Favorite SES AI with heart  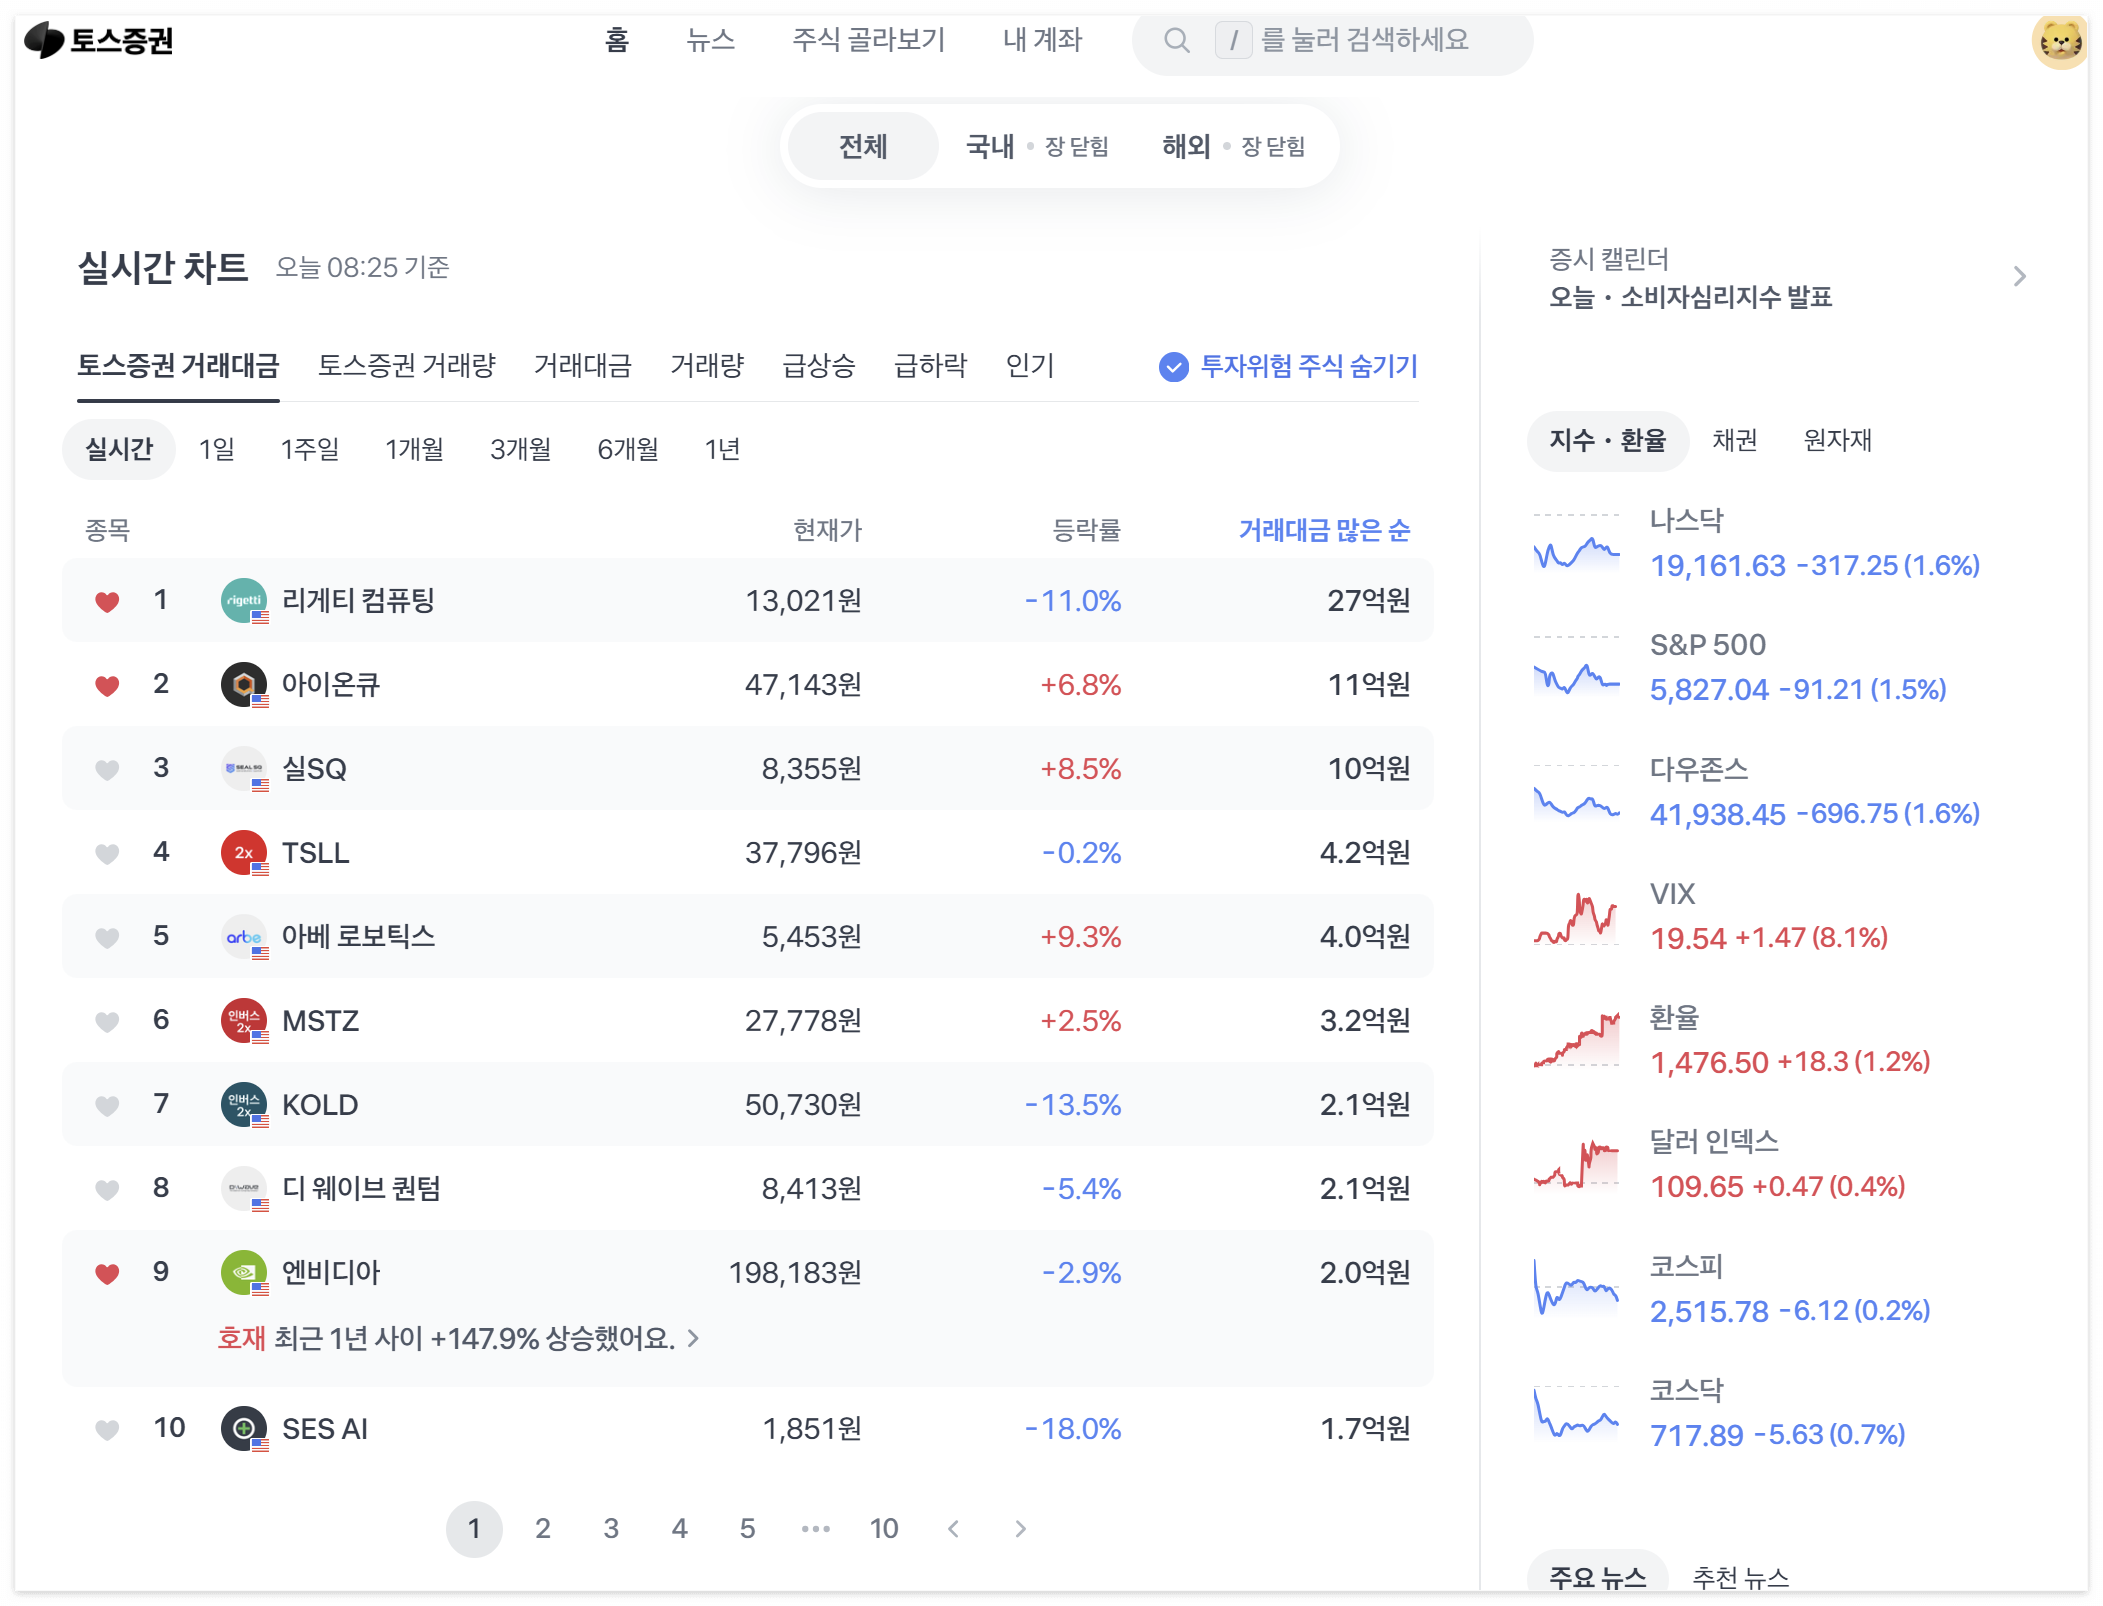click(x=107, y=1429)
